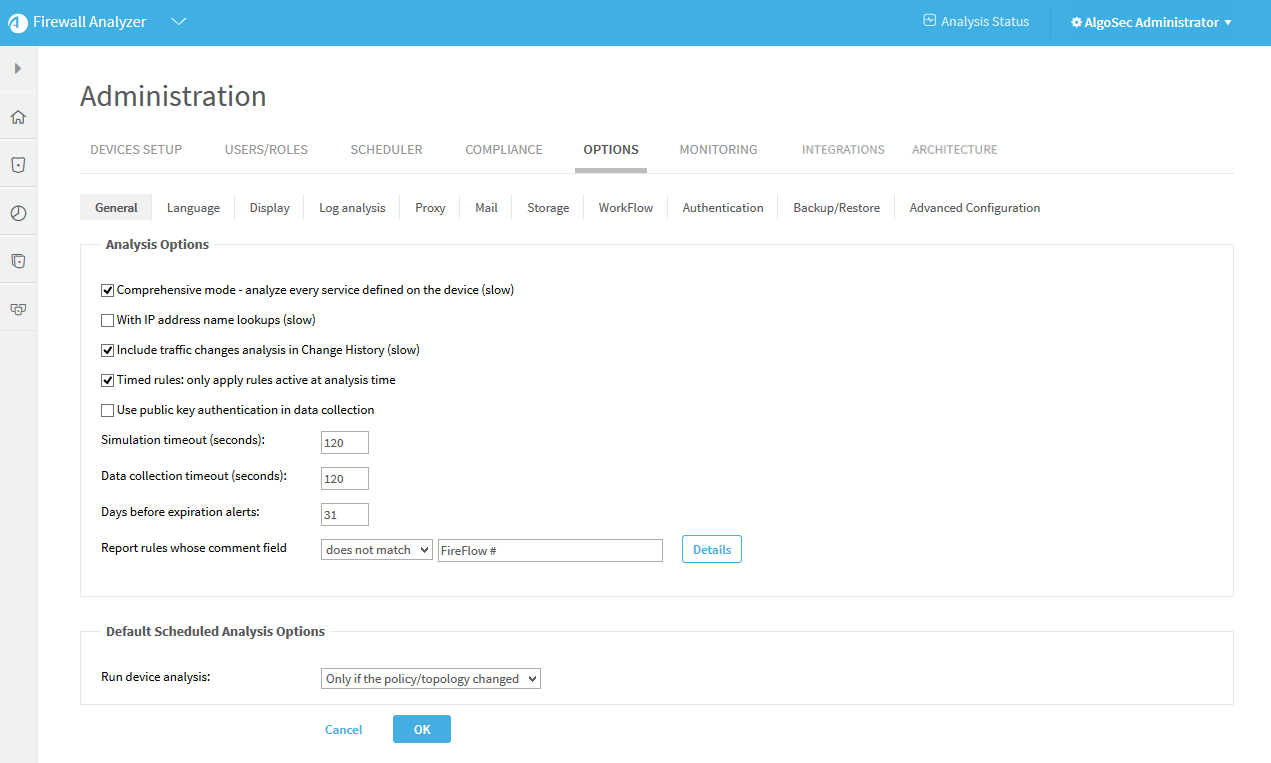Check public key authentication in data collection
Image resolution: width=1271 pixels, height=763 pixels.
(x=108, y=411)
